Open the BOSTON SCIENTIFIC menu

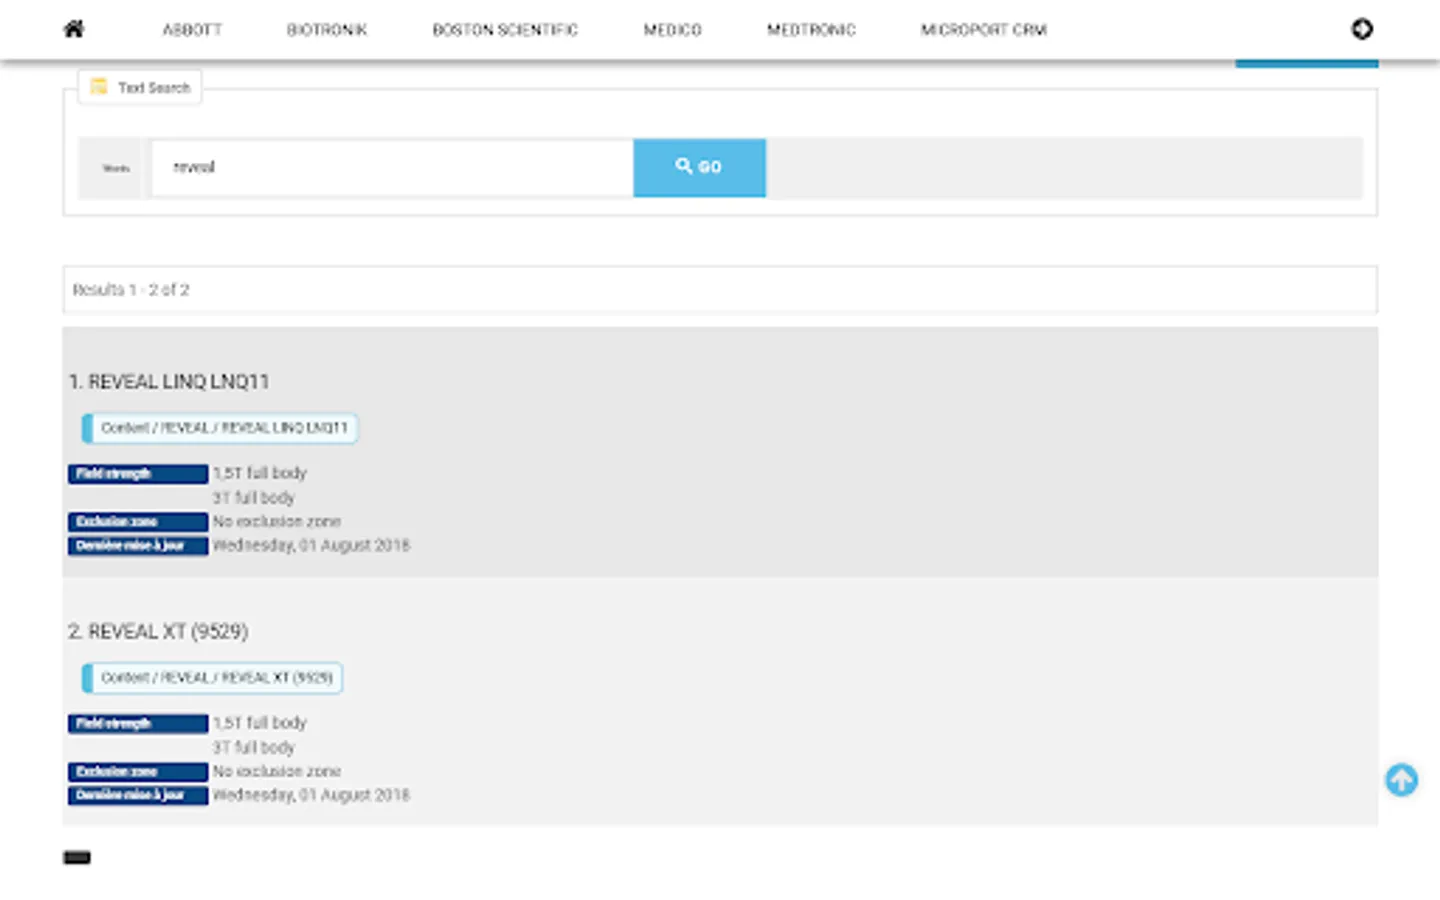(505, 30)
